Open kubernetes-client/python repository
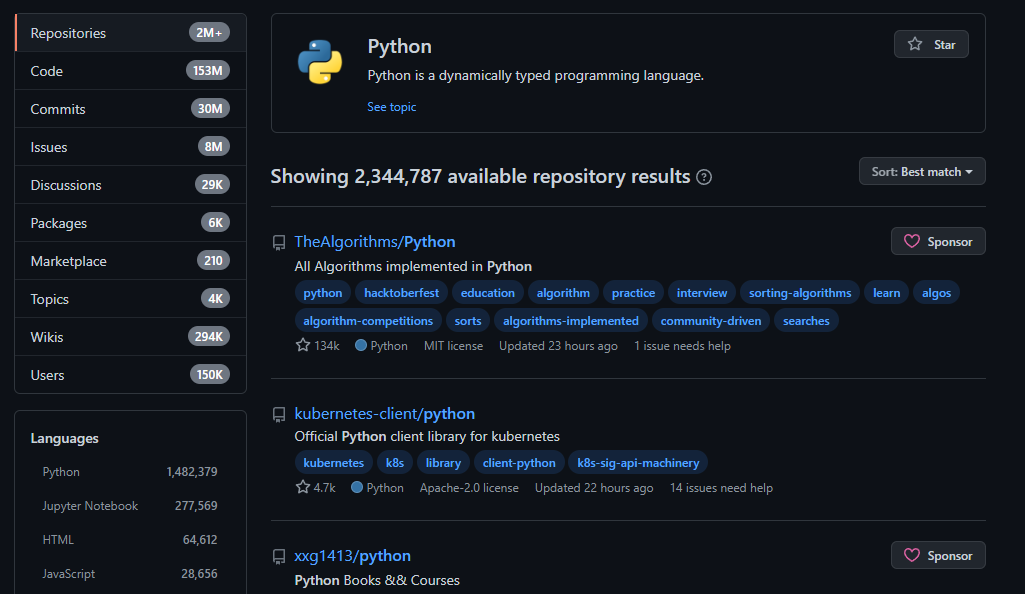Viewport: 1025px width, 594px height. point(384,414)
